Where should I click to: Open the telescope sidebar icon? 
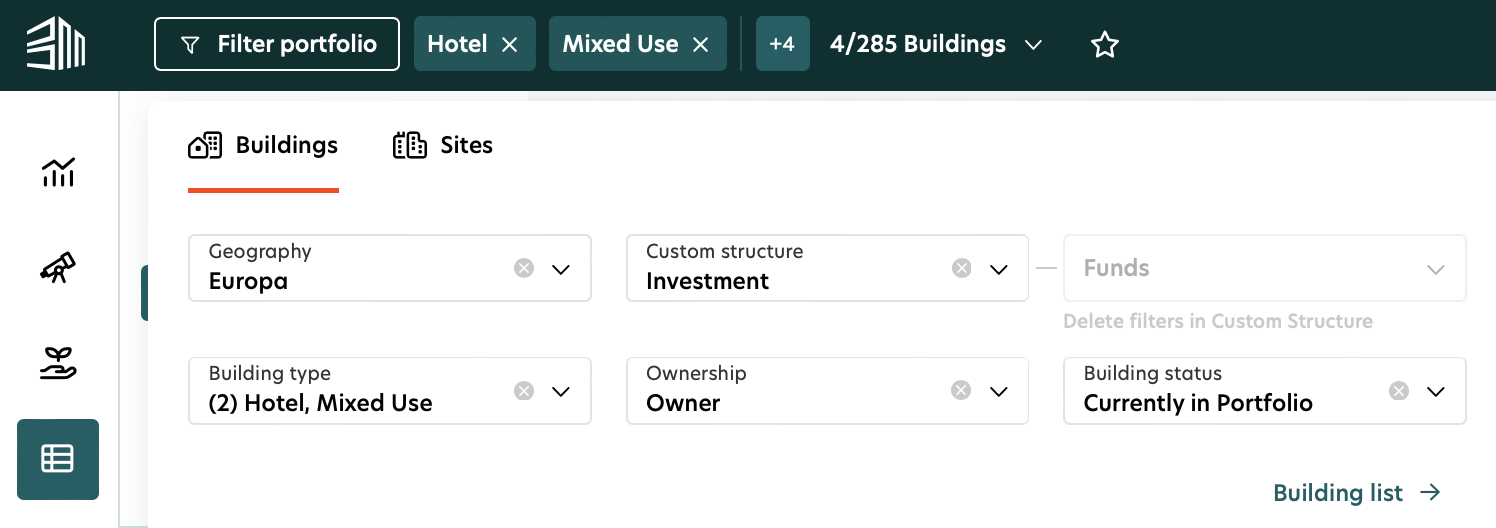pyautogui.click(x=58, y=268)
